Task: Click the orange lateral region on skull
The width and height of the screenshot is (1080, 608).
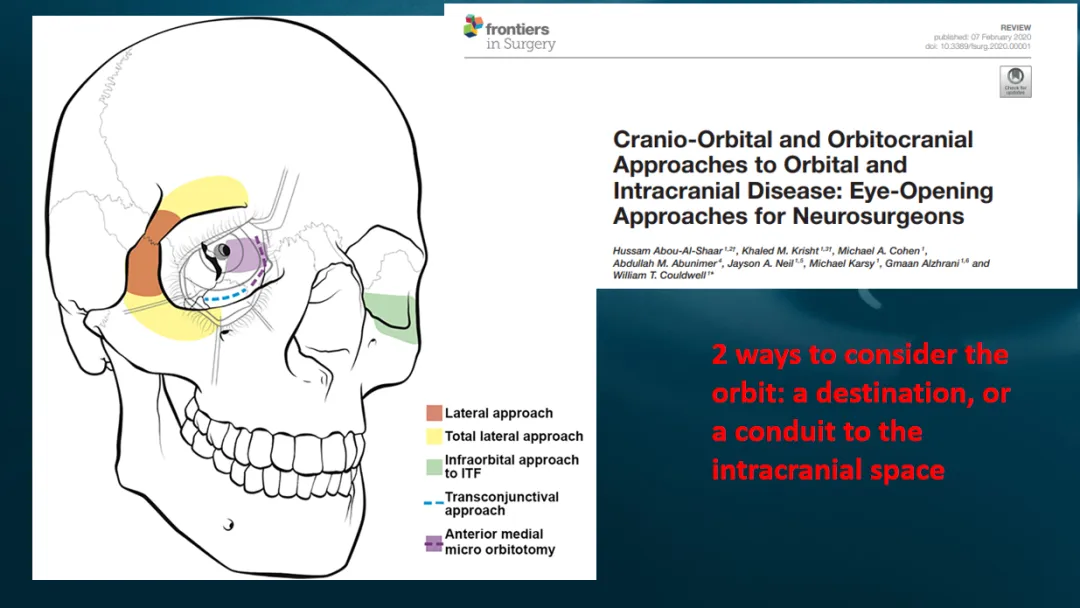Action: (x=148, y=260)
